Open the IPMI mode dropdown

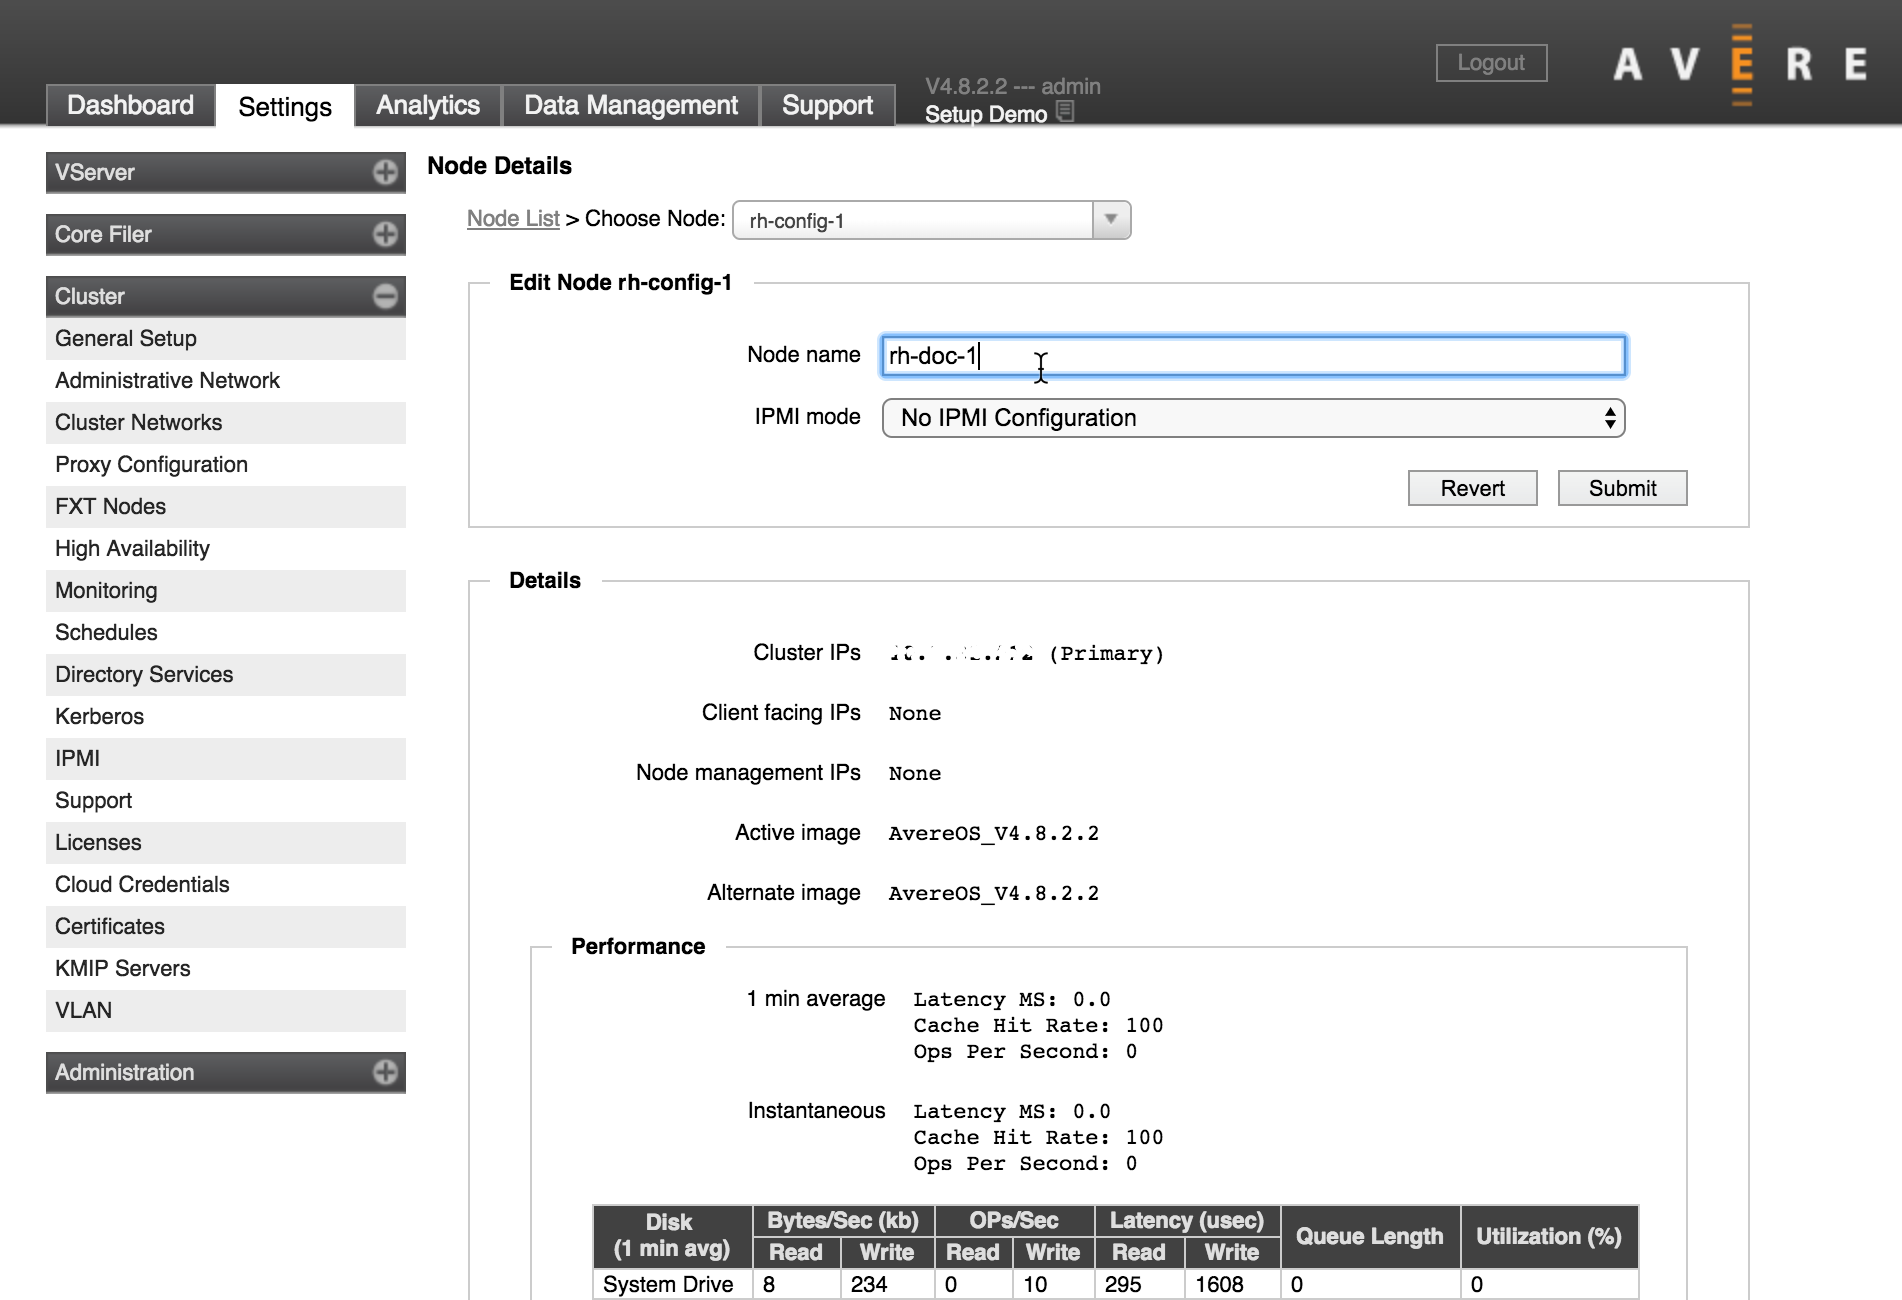pyautogui.click(x=1253, y=418)
